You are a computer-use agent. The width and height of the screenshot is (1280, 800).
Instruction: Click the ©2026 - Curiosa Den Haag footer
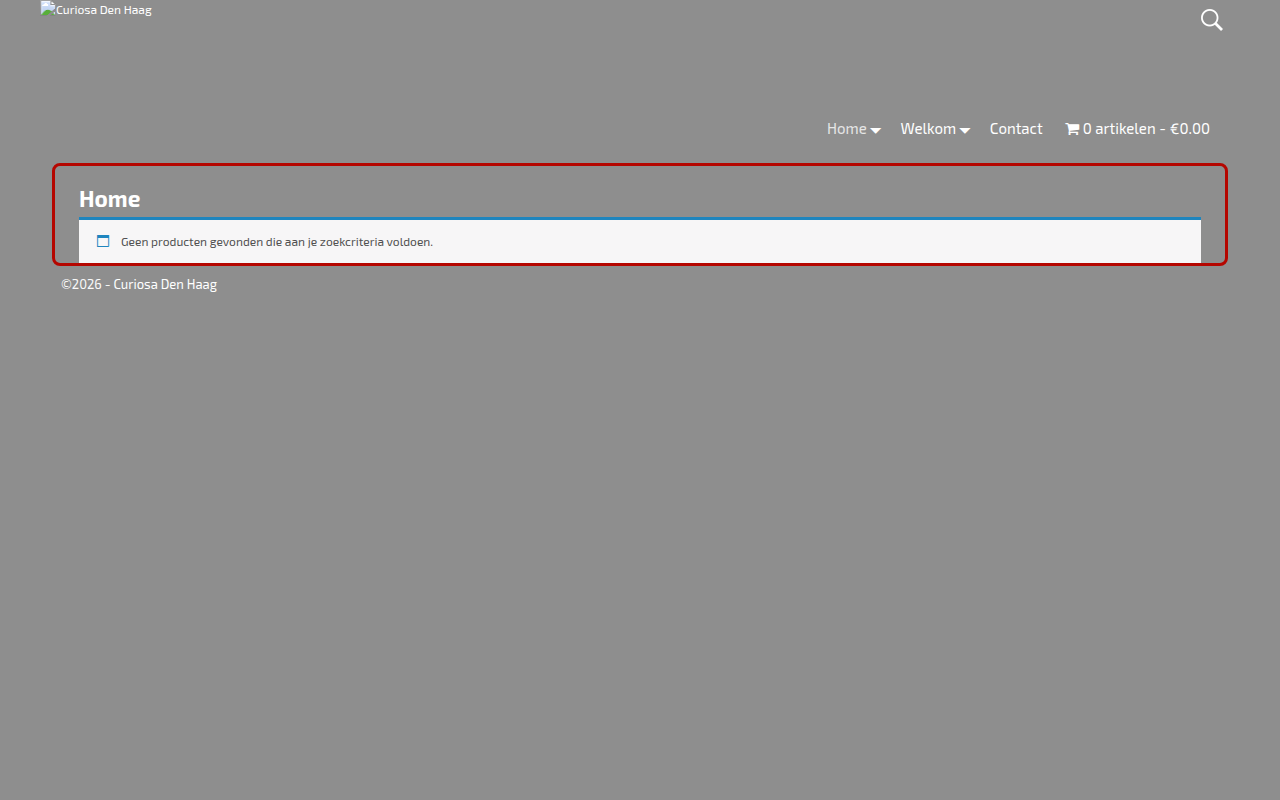[139, 284]
